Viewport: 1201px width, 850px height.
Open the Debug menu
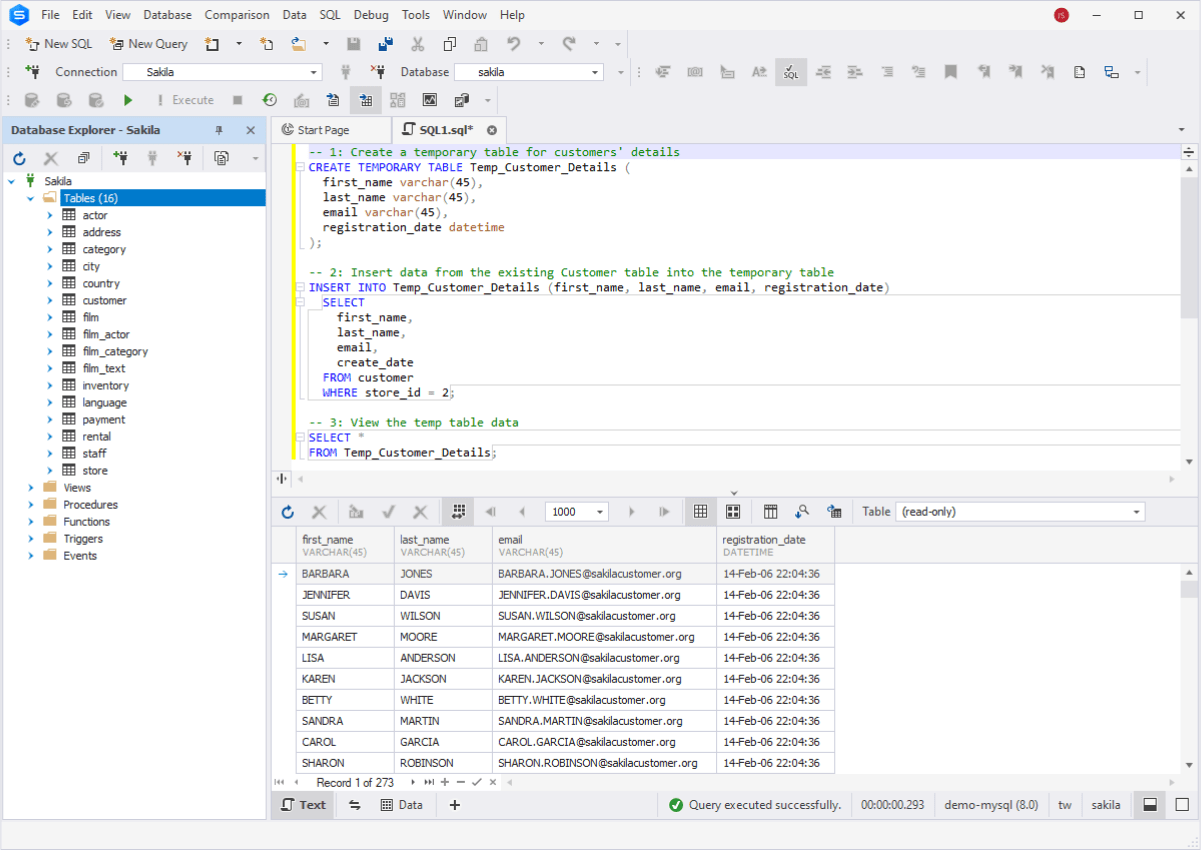[x=371, y=15]
